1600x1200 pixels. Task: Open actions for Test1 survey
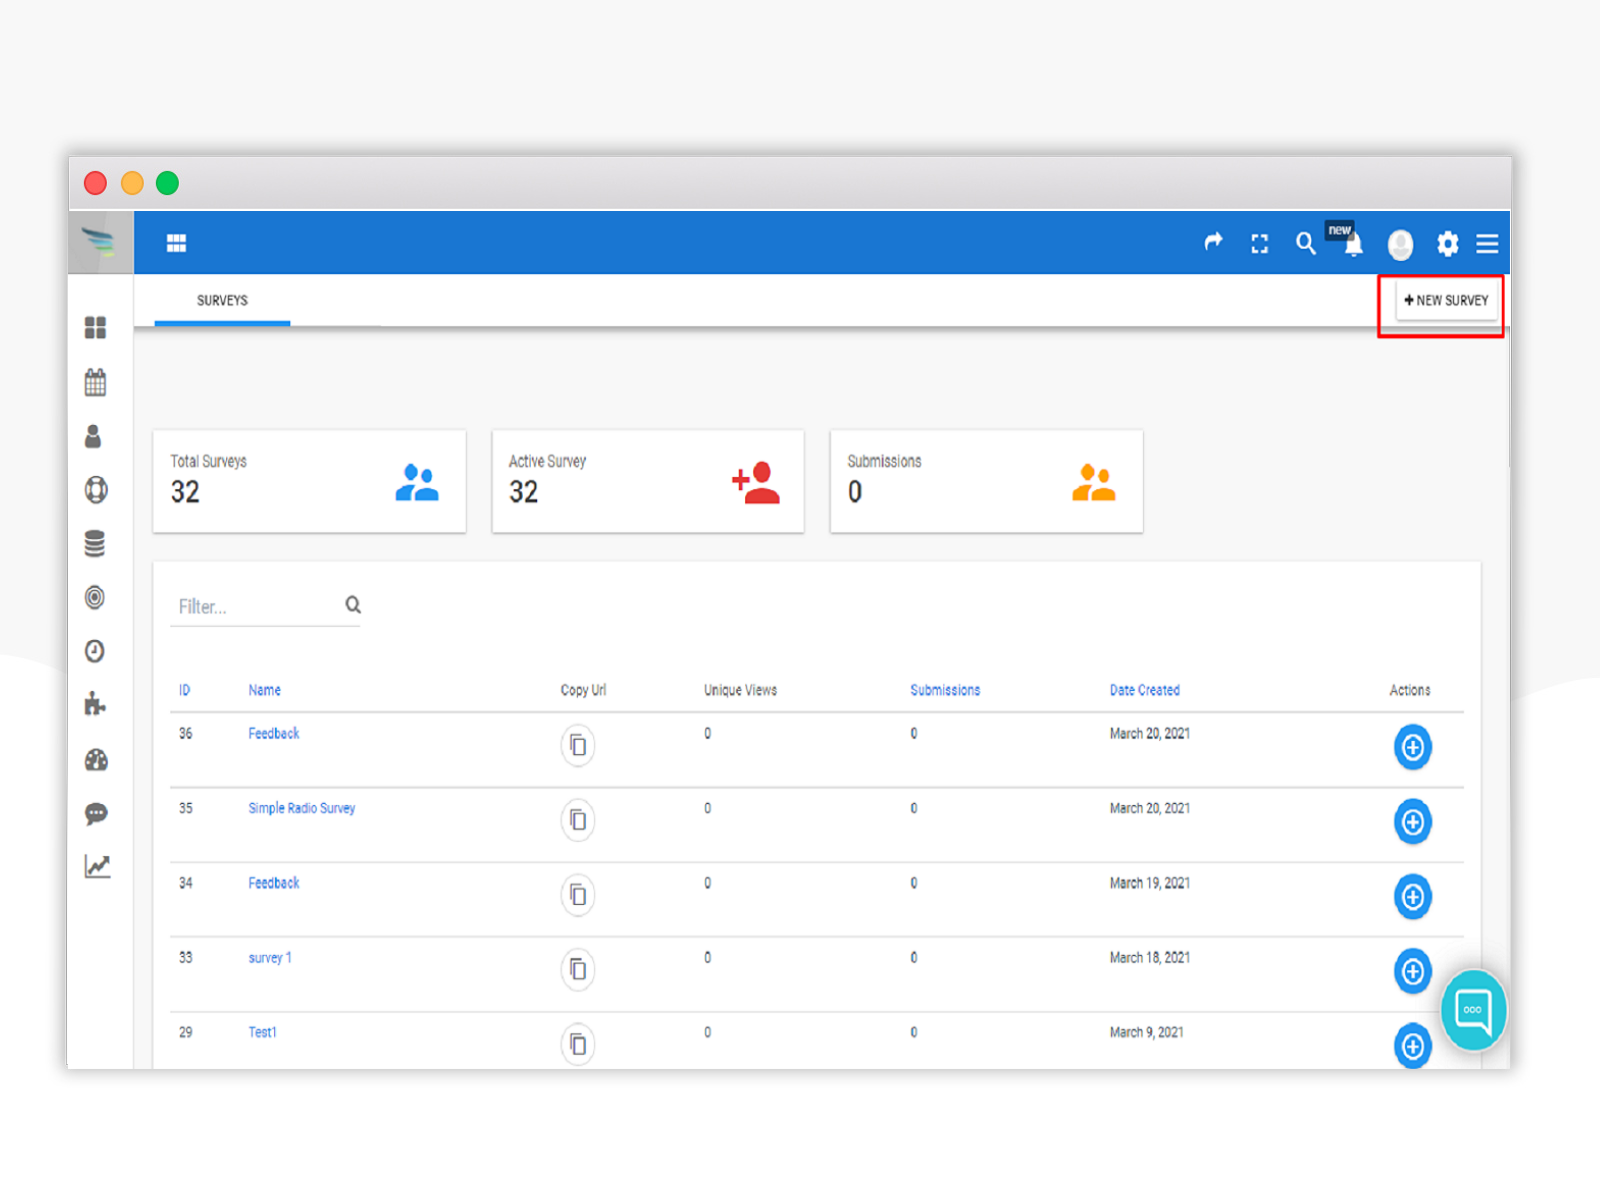[x=1413, y=1046]
